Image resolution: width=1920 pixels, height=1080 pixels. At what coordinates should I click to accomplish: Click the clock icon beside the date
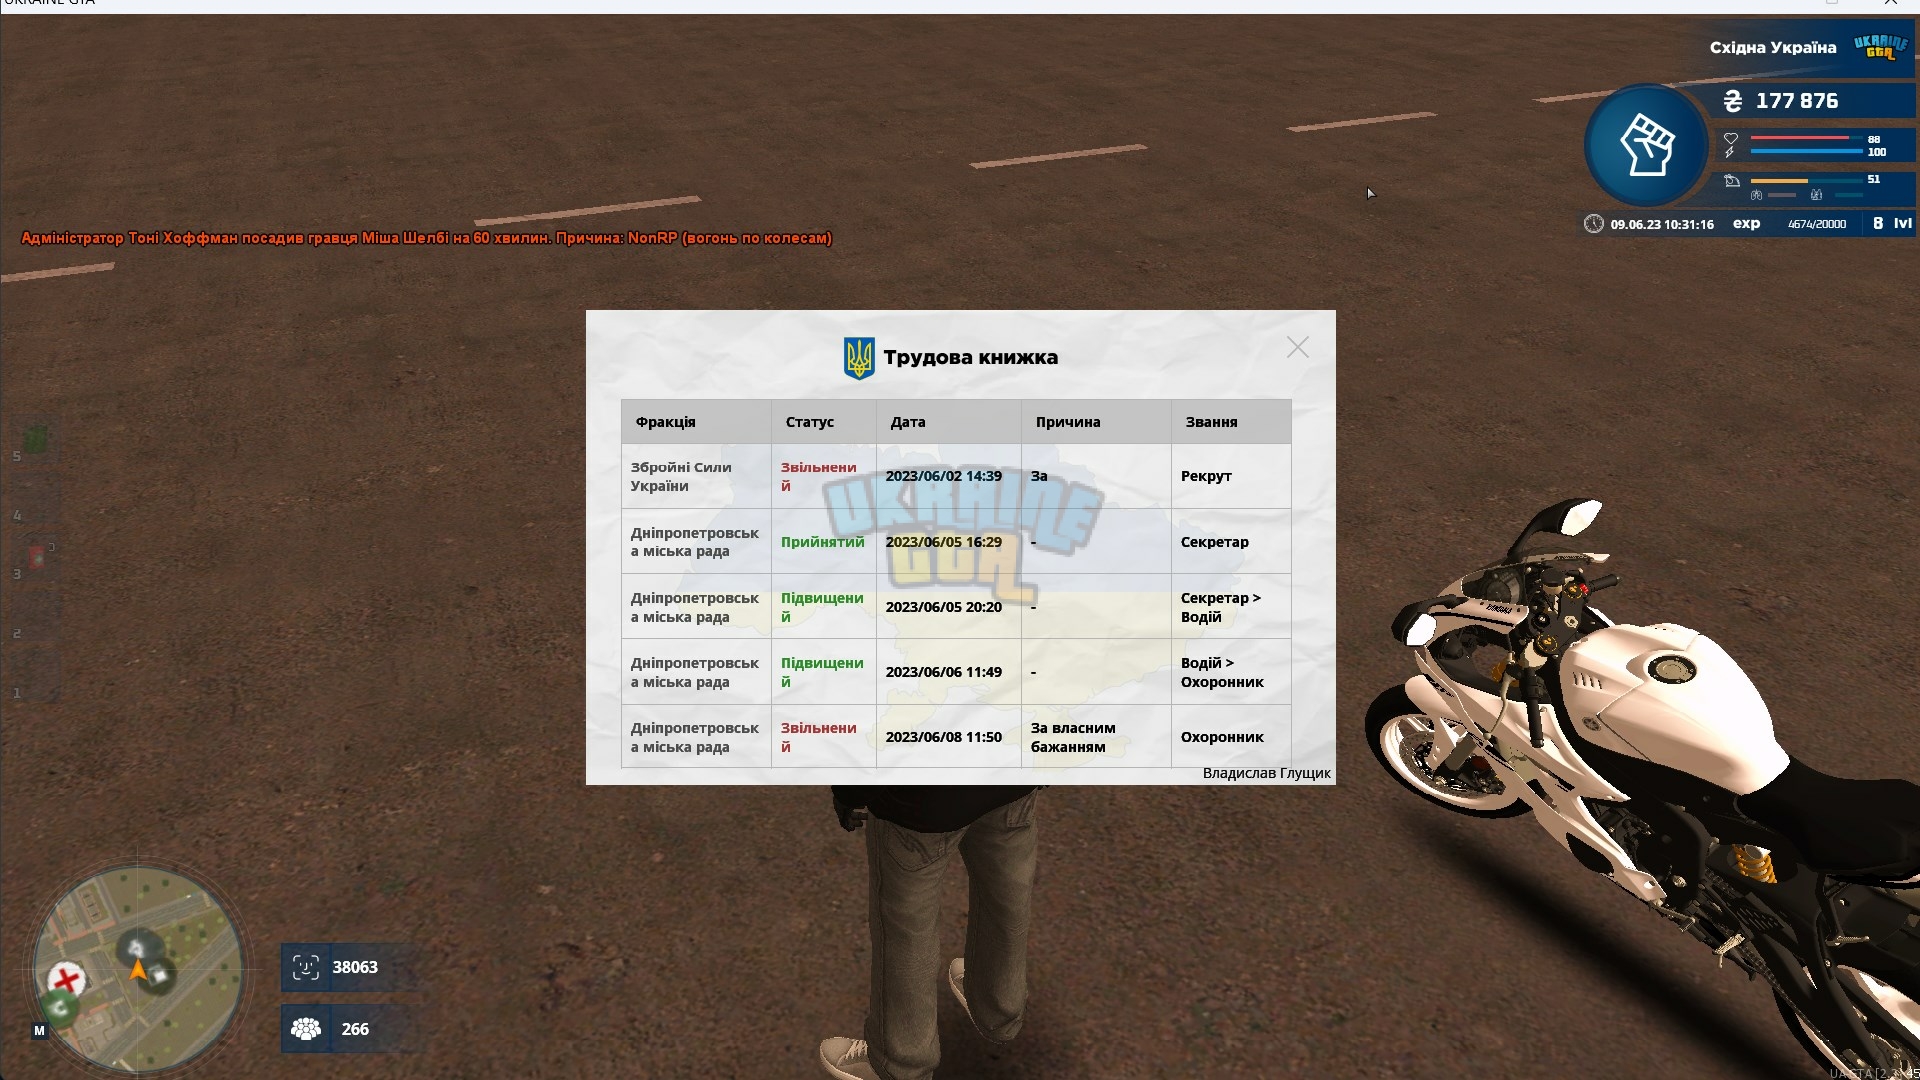coord(1594,224)
